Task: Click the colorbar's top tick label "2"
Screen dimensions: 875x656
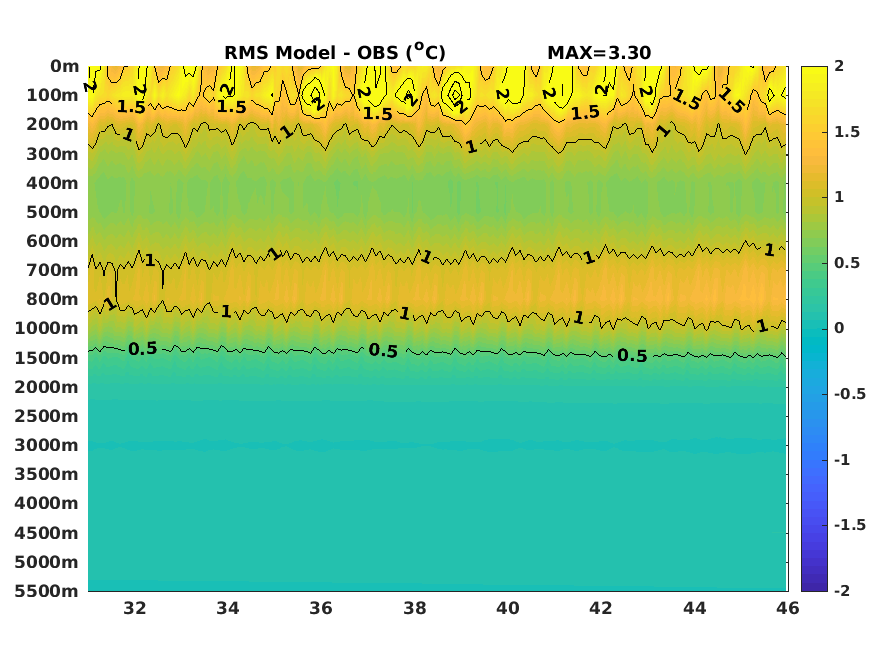Action: 839,66
